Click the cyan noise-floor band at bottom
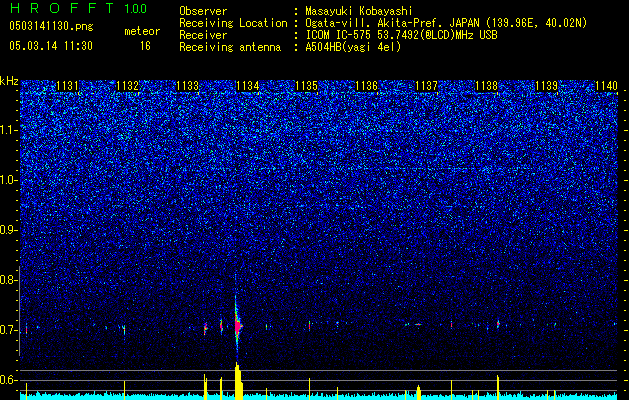Viewport: 629px width, 400px height. [319, 396]
